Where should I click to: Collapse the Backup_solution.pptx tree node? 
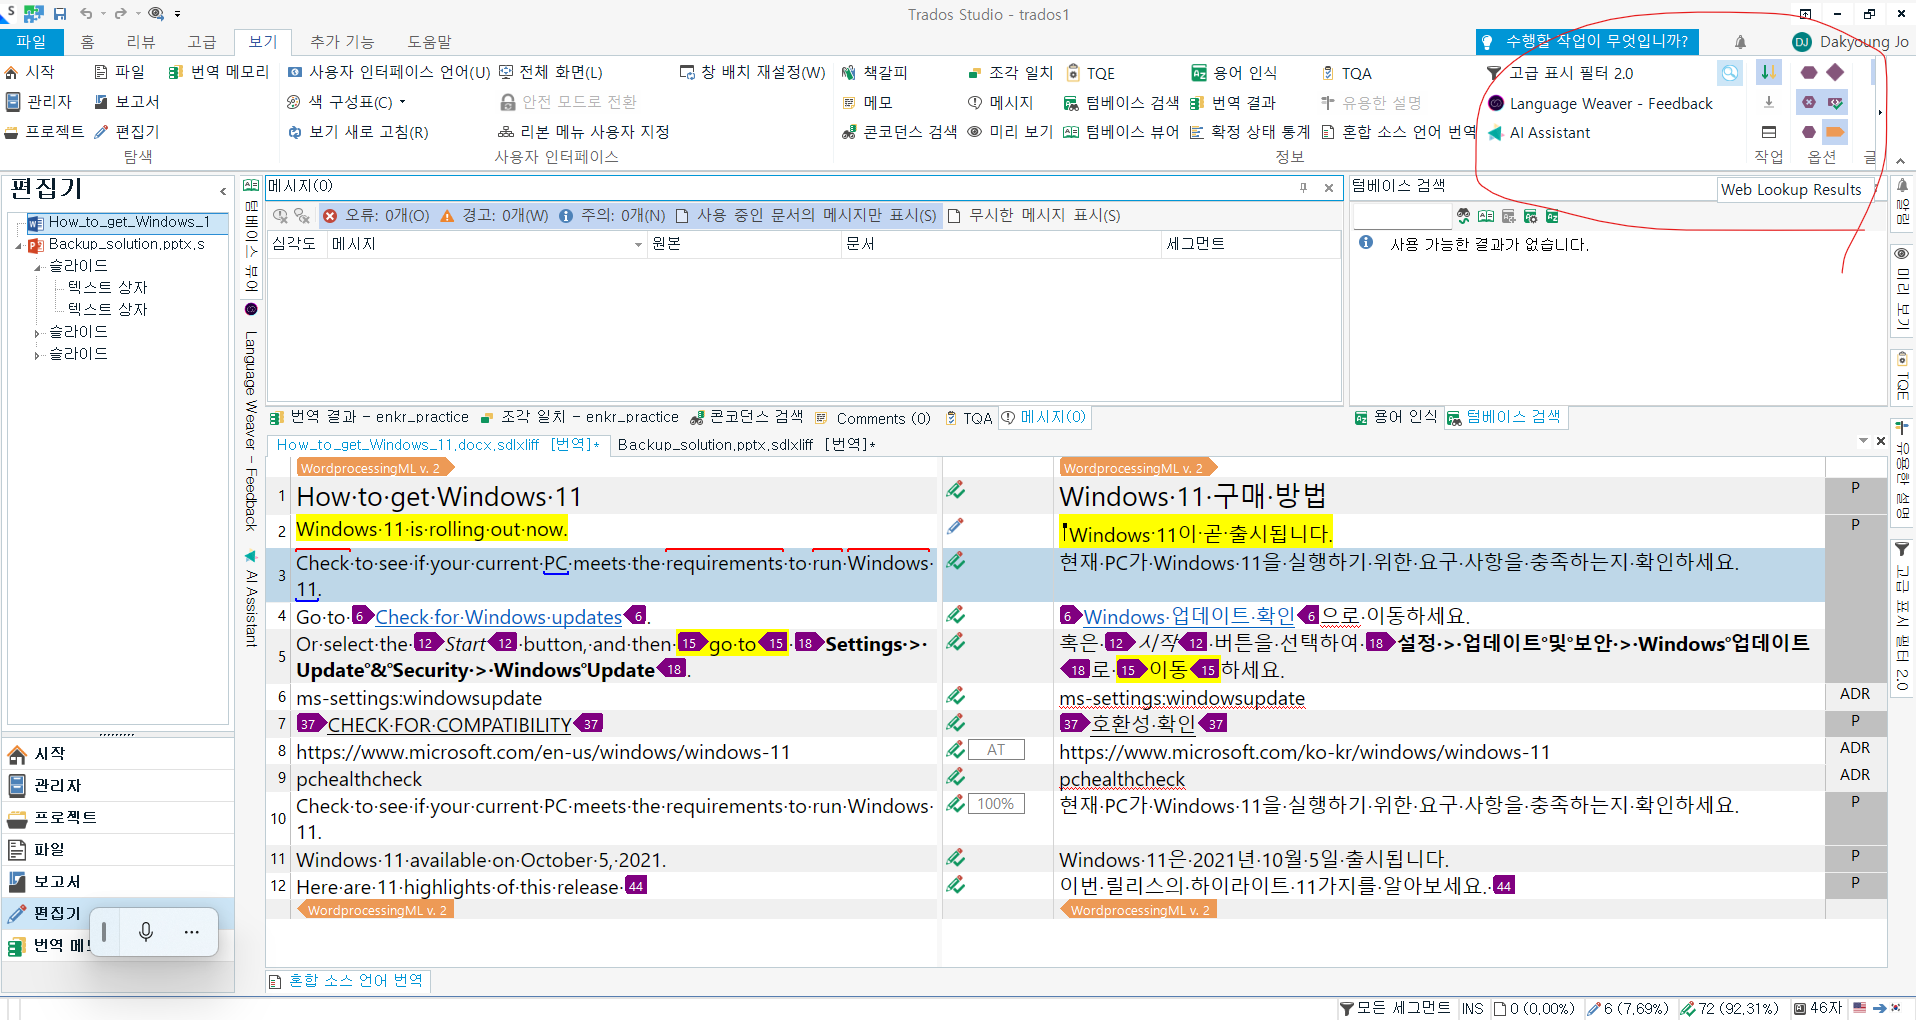[18, 245]
